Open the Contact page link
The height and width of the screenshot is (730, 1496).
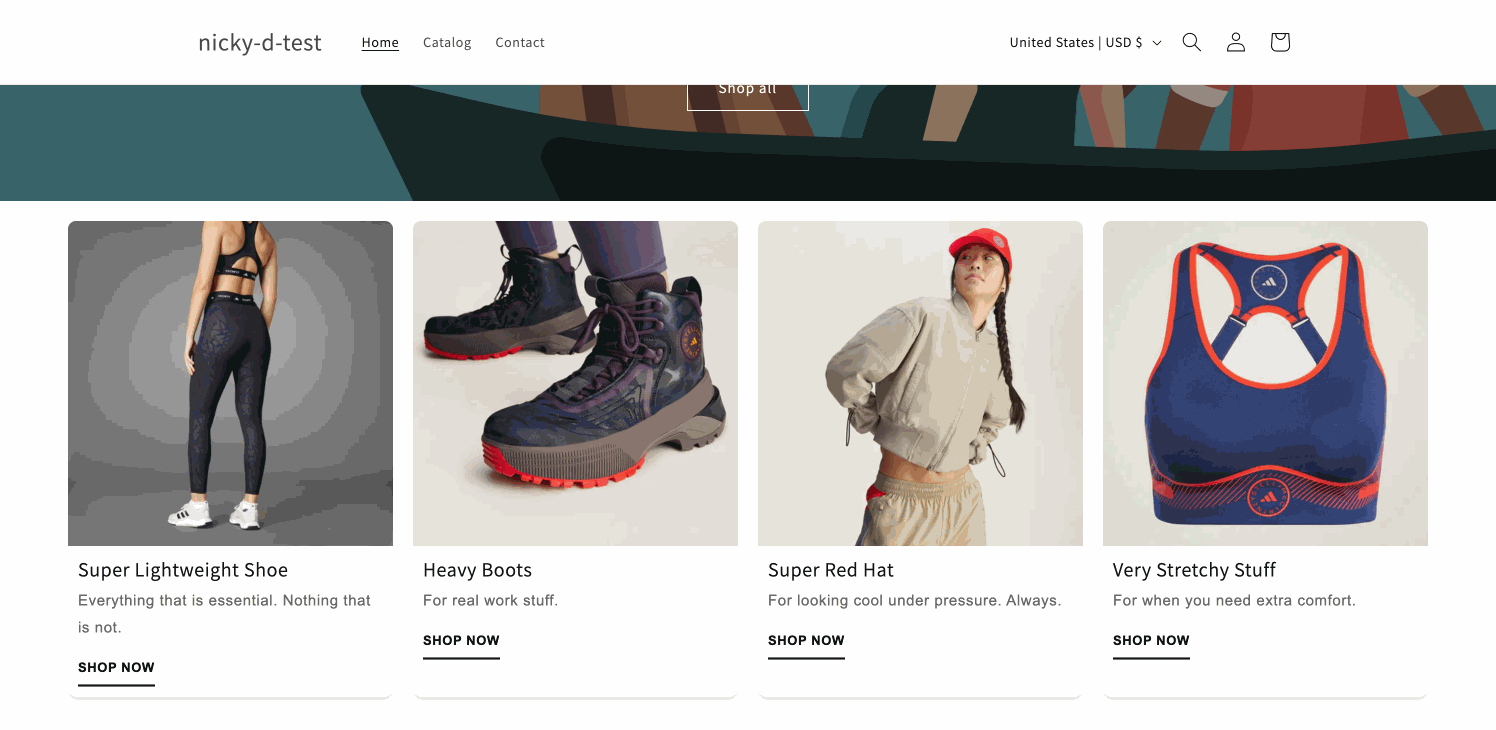pos(520,42)
